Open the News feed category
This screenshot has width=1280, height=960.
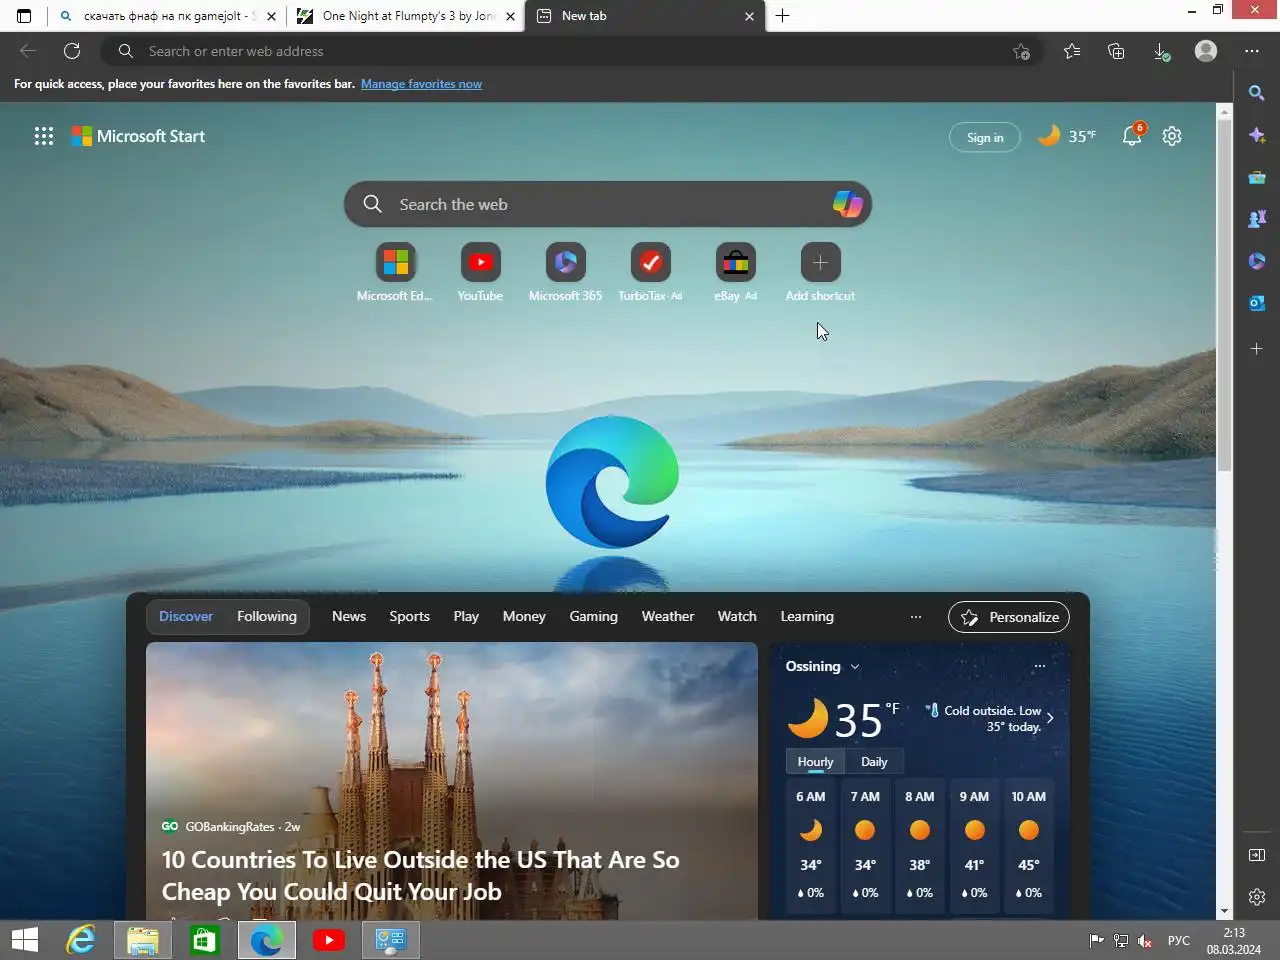pyautogui.click(x=349, y=616)
